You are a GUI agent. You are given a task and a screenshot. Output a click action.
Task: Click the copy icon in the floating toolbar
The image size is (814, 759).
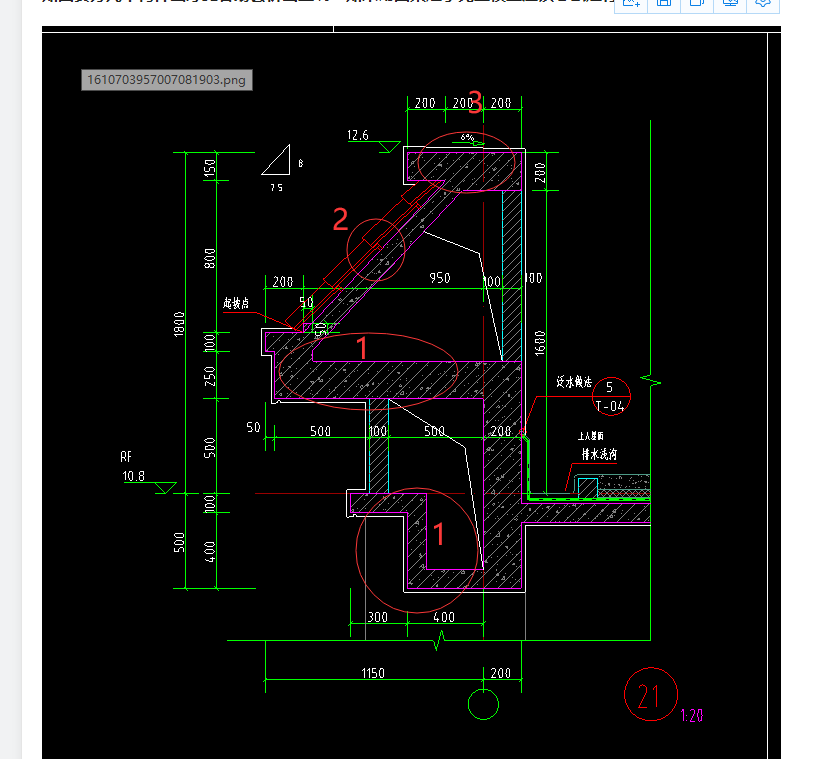[x=697, y=3]
